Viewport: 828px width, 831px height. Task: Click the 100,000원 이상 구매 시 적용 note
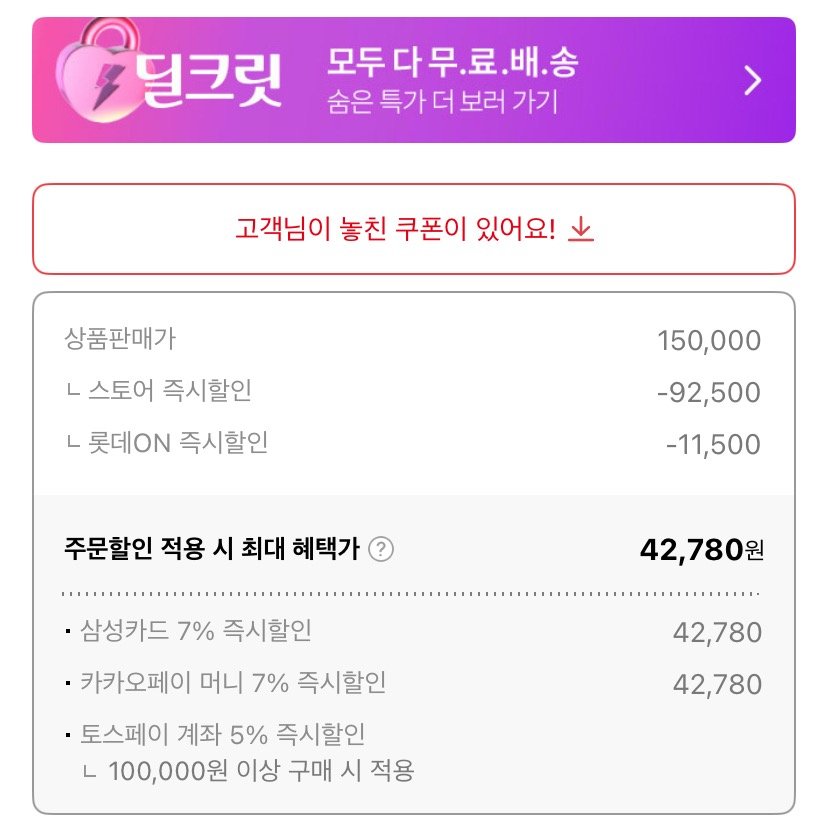pyautogui.click(x=260, y=771)
